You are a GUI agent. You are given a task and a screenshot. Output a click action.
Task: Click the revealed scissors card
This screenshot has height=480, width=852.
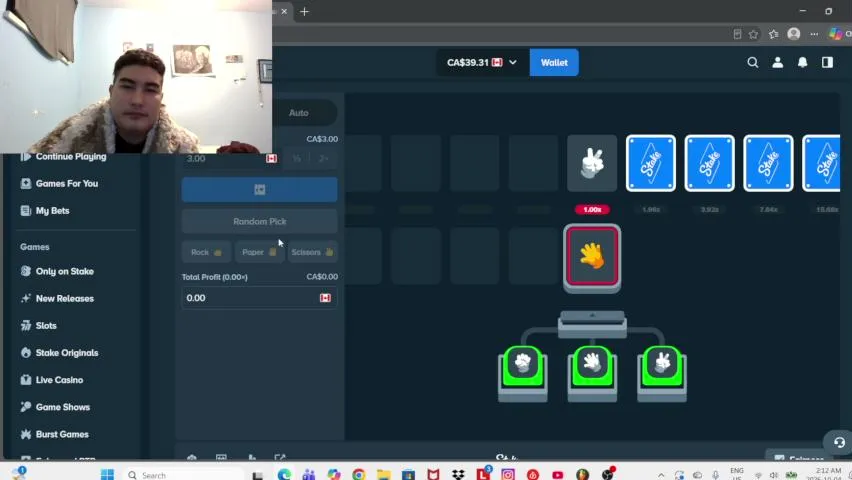[592, 163]
